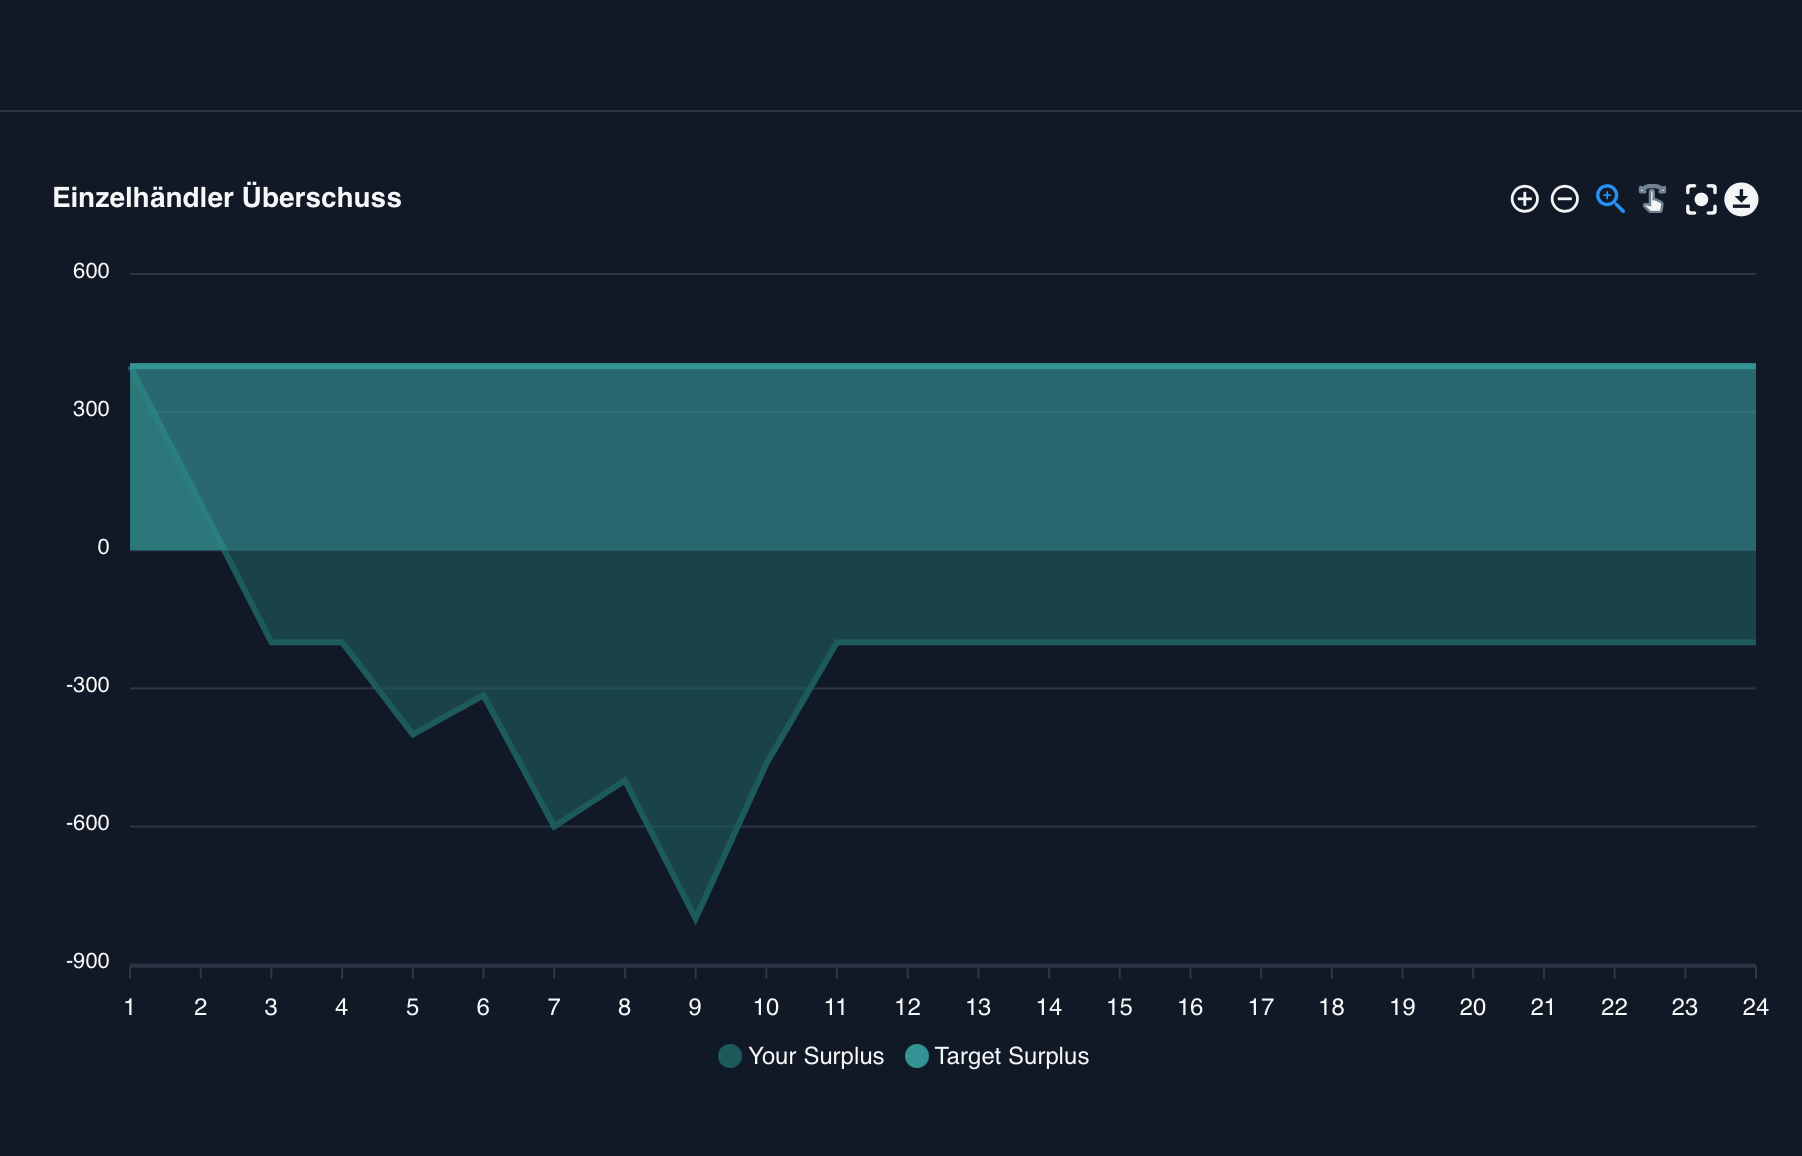The width and height of the screenshot is (1802, 1156).
Task: Click y-axis label -300
Action: pos(88,685)
